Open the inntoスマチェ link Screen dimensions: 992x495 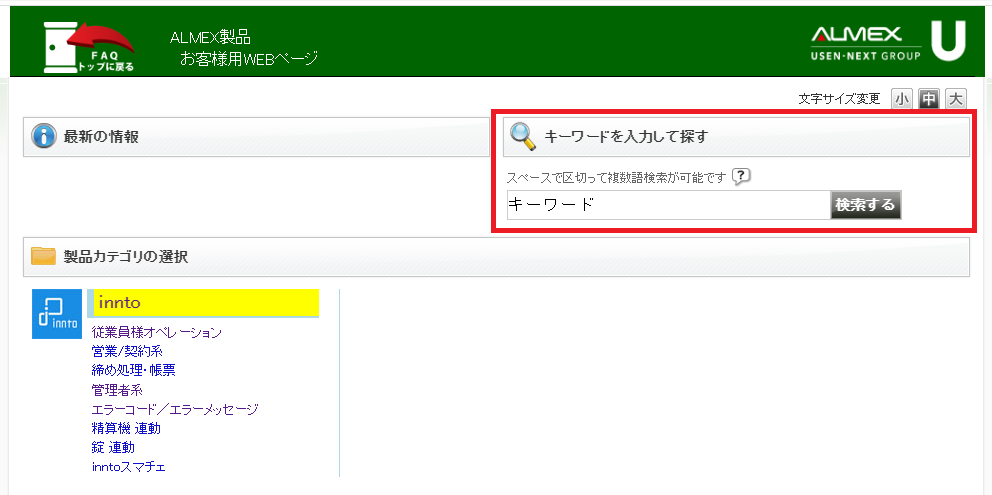pyautogui.click(x=128, y=467)
